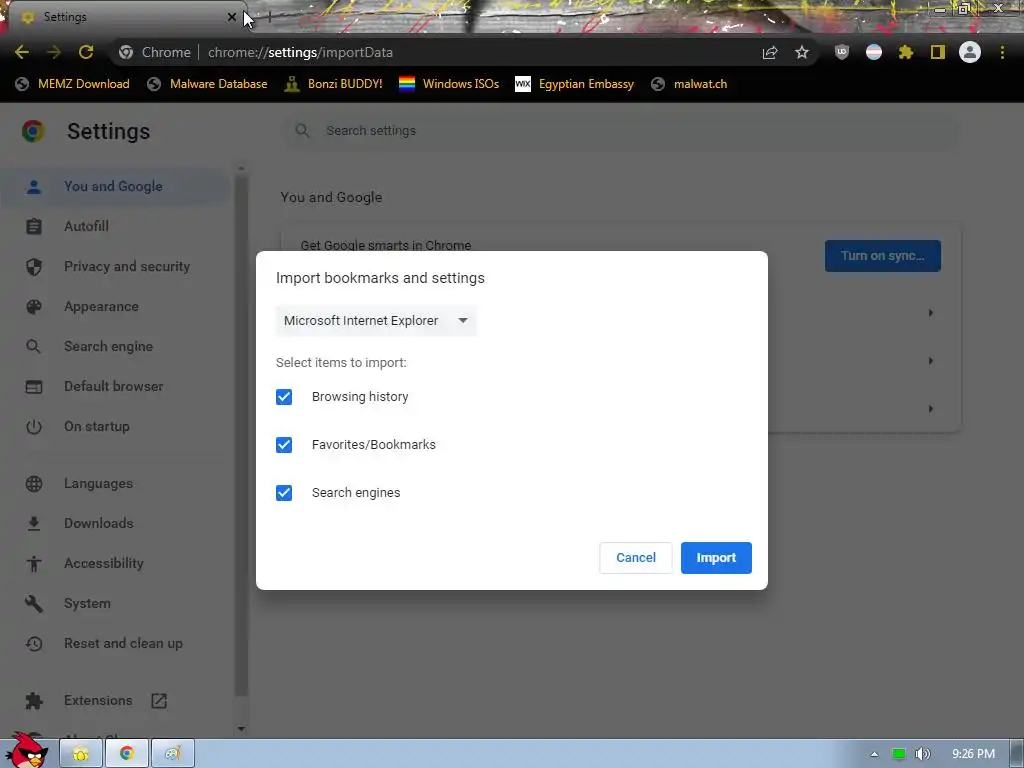Open Default browser settings section
The image size is (1024, 768).
114,386
